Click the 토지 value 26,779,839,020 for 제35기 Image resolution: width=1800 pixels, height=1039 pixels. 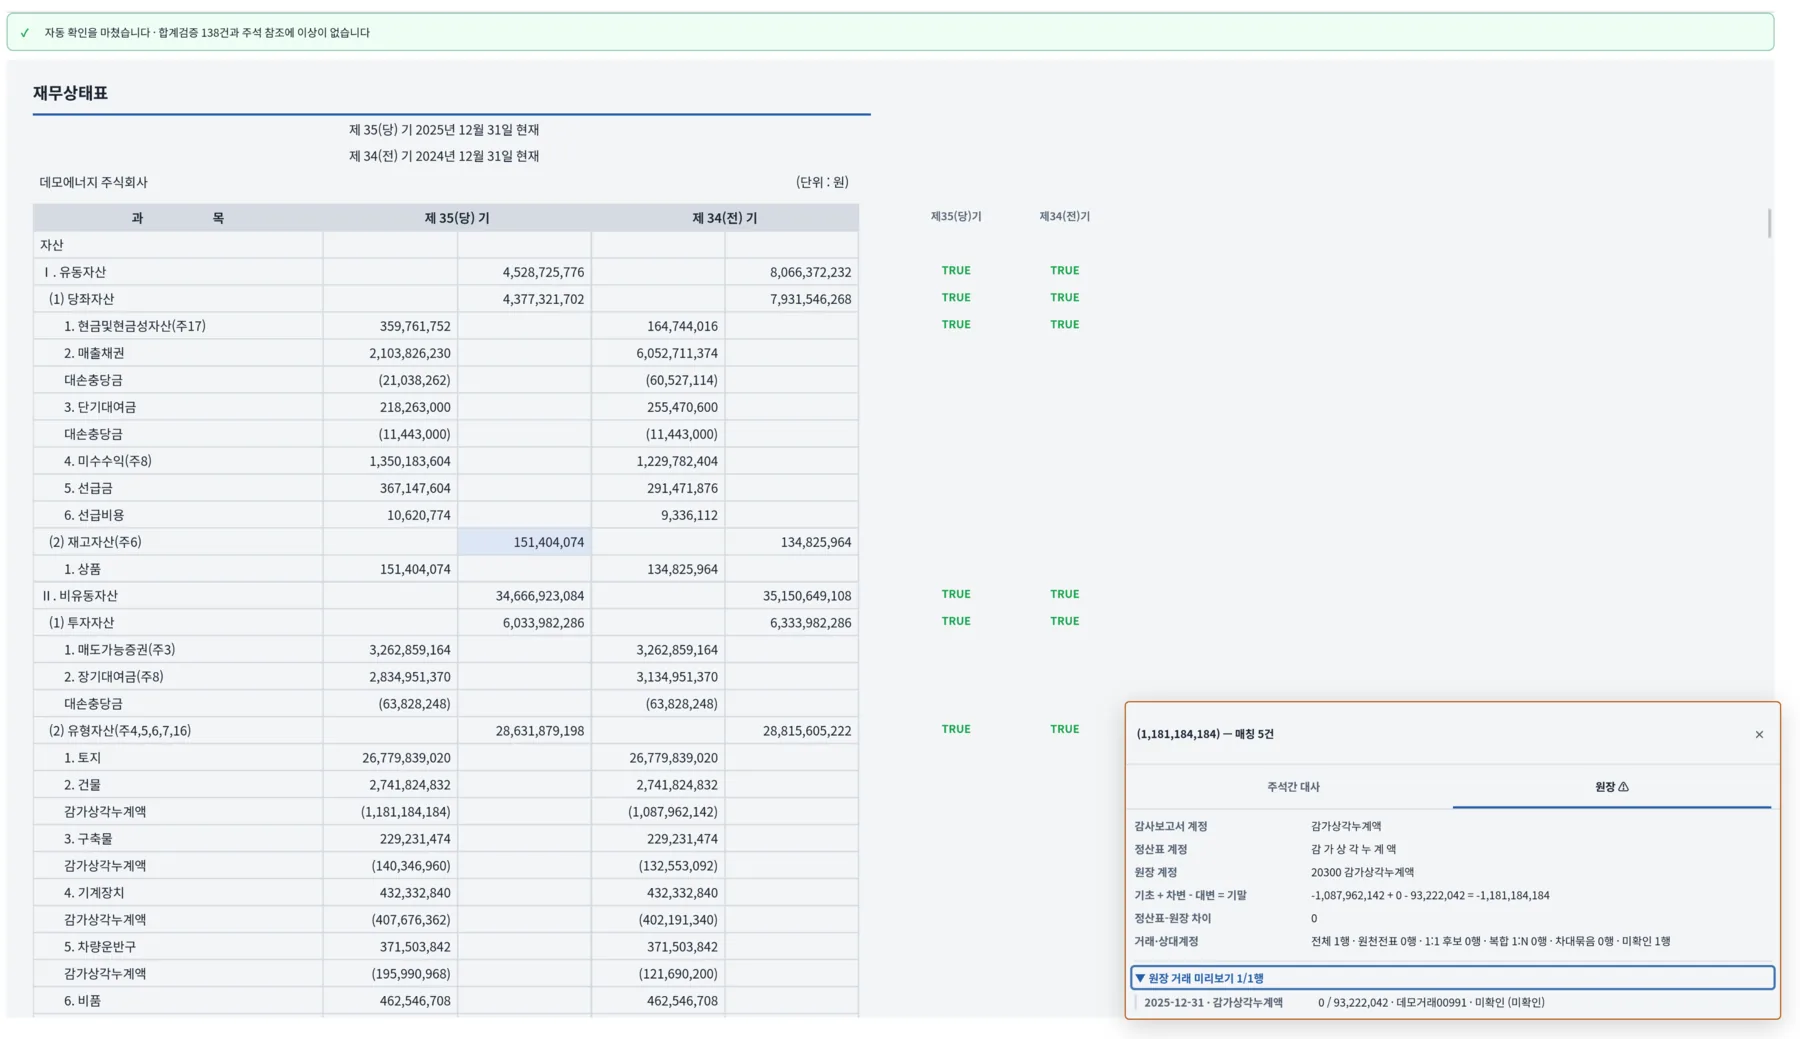pos(406,758)
